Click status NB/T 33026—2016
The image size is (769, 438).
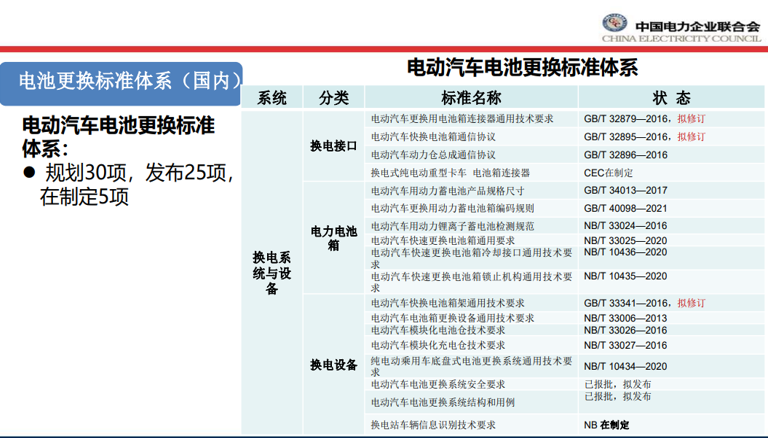coord(625,331)
